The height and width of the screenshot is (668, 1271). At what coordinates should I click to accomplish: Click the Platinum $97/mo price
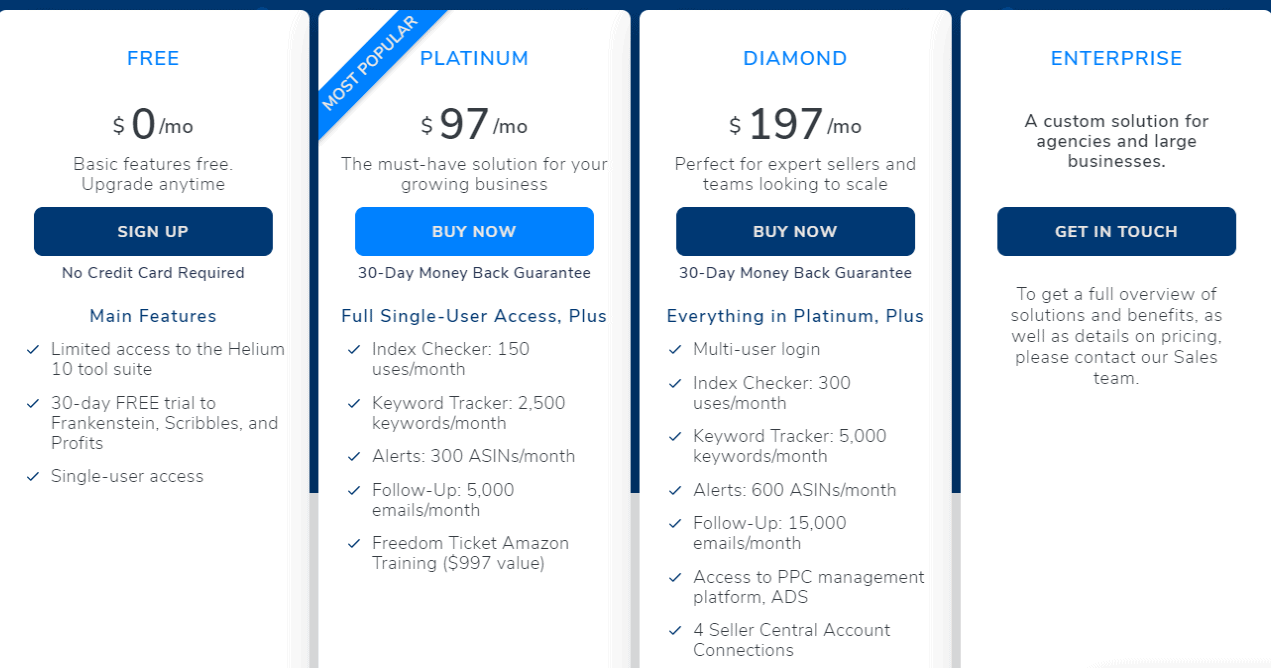474,125
